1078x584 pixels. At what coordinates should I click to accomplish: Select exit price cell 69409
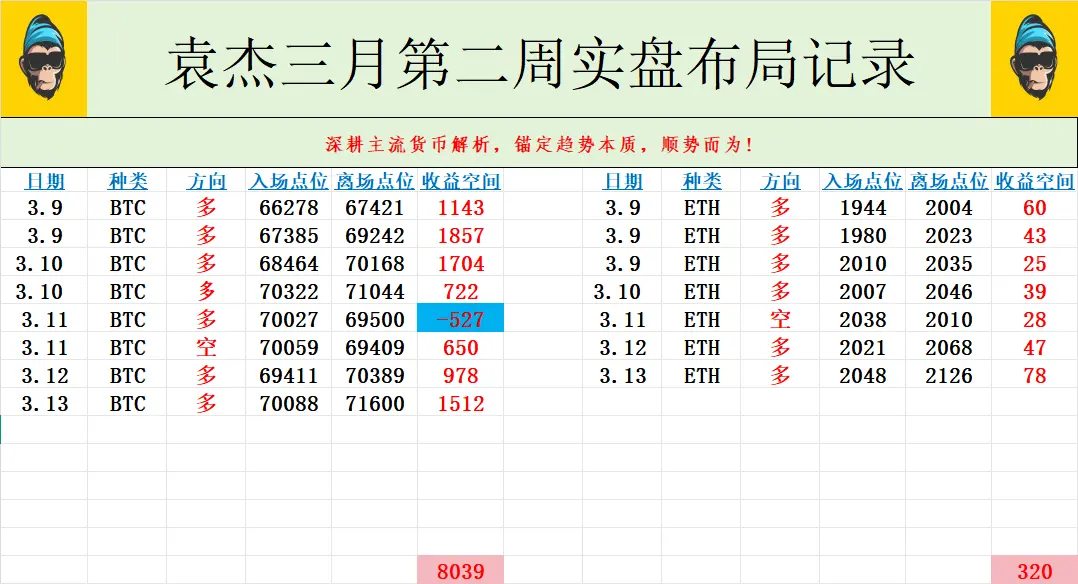pos(375,347)
